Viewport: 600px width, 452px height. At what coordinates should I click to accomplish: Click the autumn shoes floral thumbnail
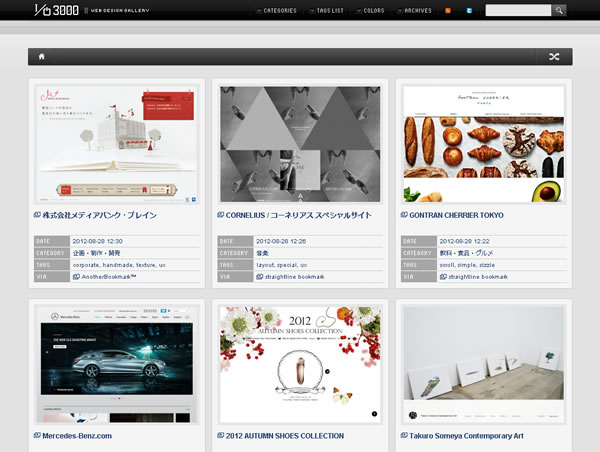[300, 364]
